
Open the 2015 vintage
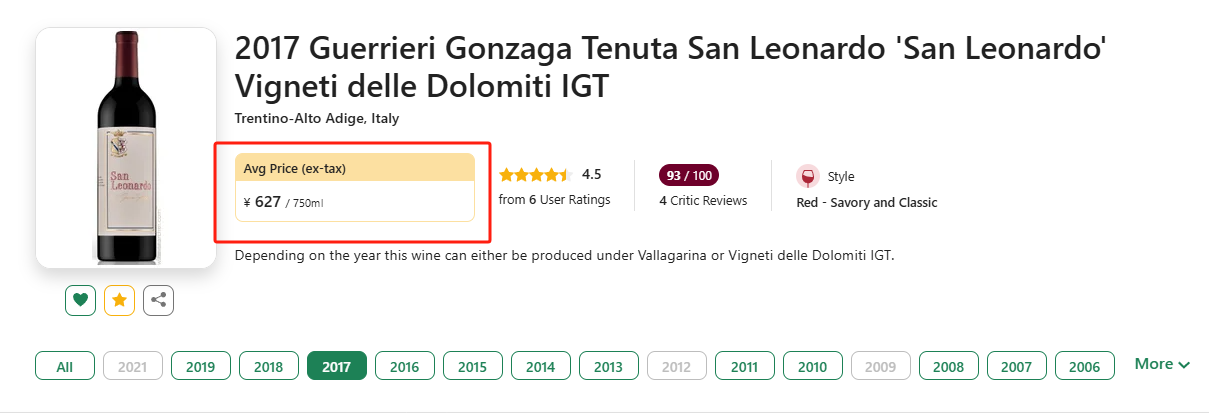(473, 367)
